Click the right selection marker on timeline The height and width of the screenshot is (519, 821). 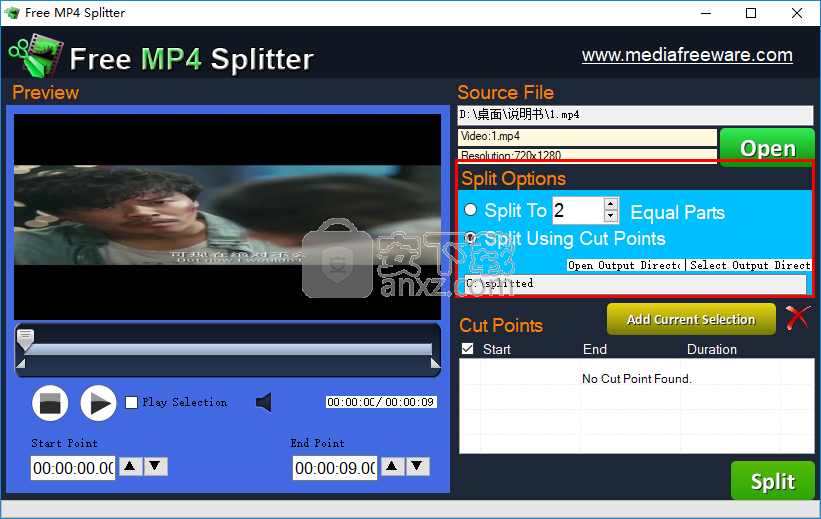[435, 363]
